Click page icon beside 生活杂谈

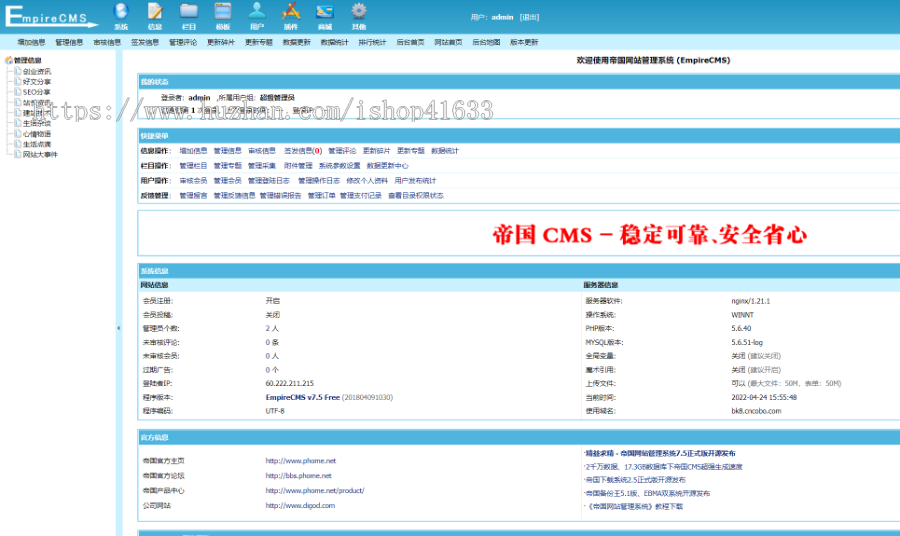pos(18,123)
